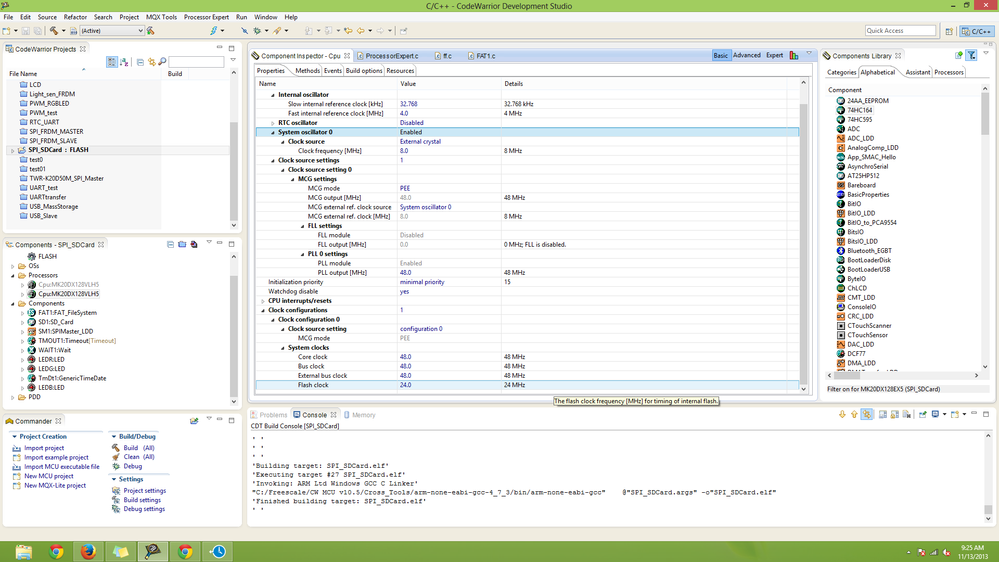Click the open perspective icon near Quick Access
Screen dimensions: 999x562
tap(949, 31)
